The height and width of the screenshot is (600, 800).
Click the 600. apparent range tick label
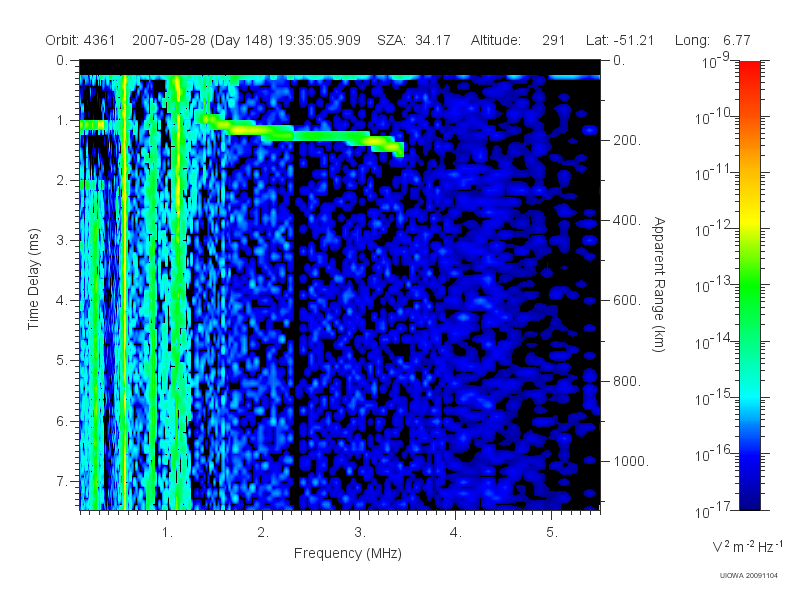click(x=627, y=301)
